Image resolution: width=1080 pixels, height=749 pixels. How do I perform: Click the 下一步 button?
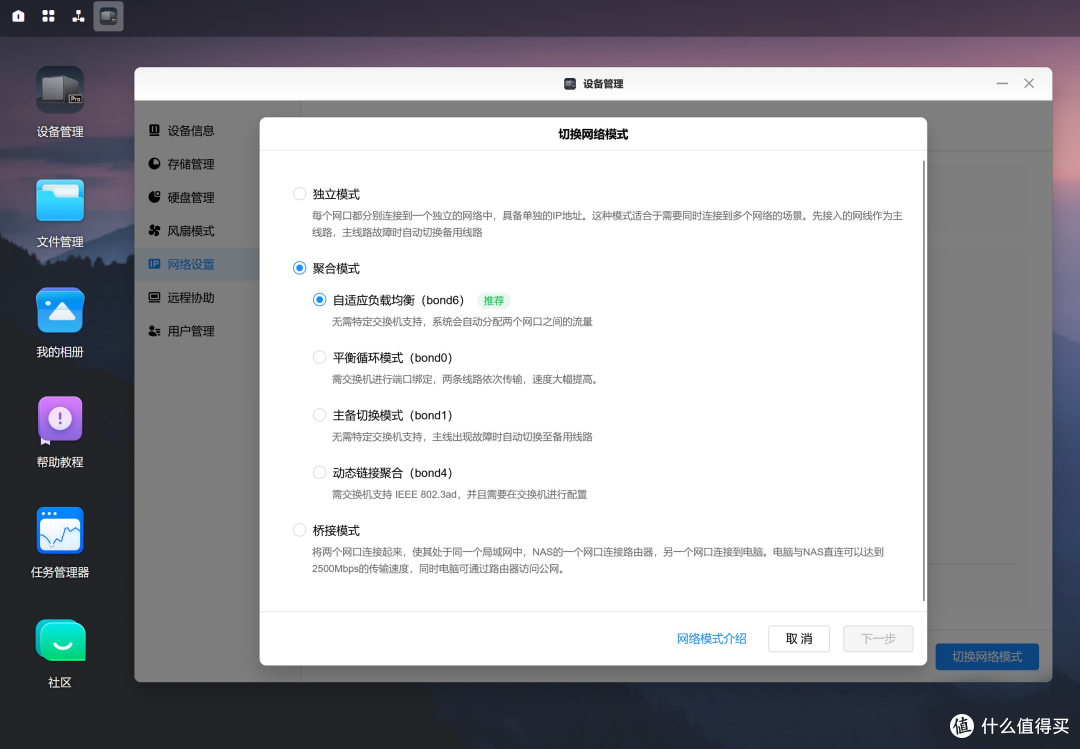pos(878,638)
